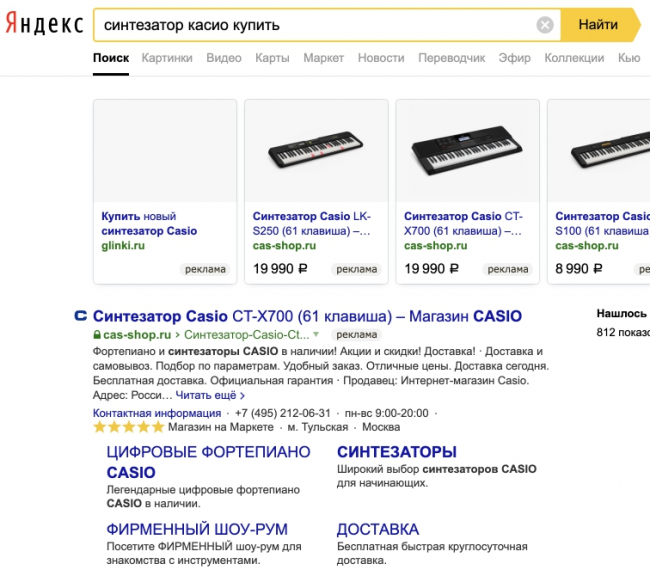
Task: Open the ДОСТАВКА sitelink
Action: click(378, 529)
